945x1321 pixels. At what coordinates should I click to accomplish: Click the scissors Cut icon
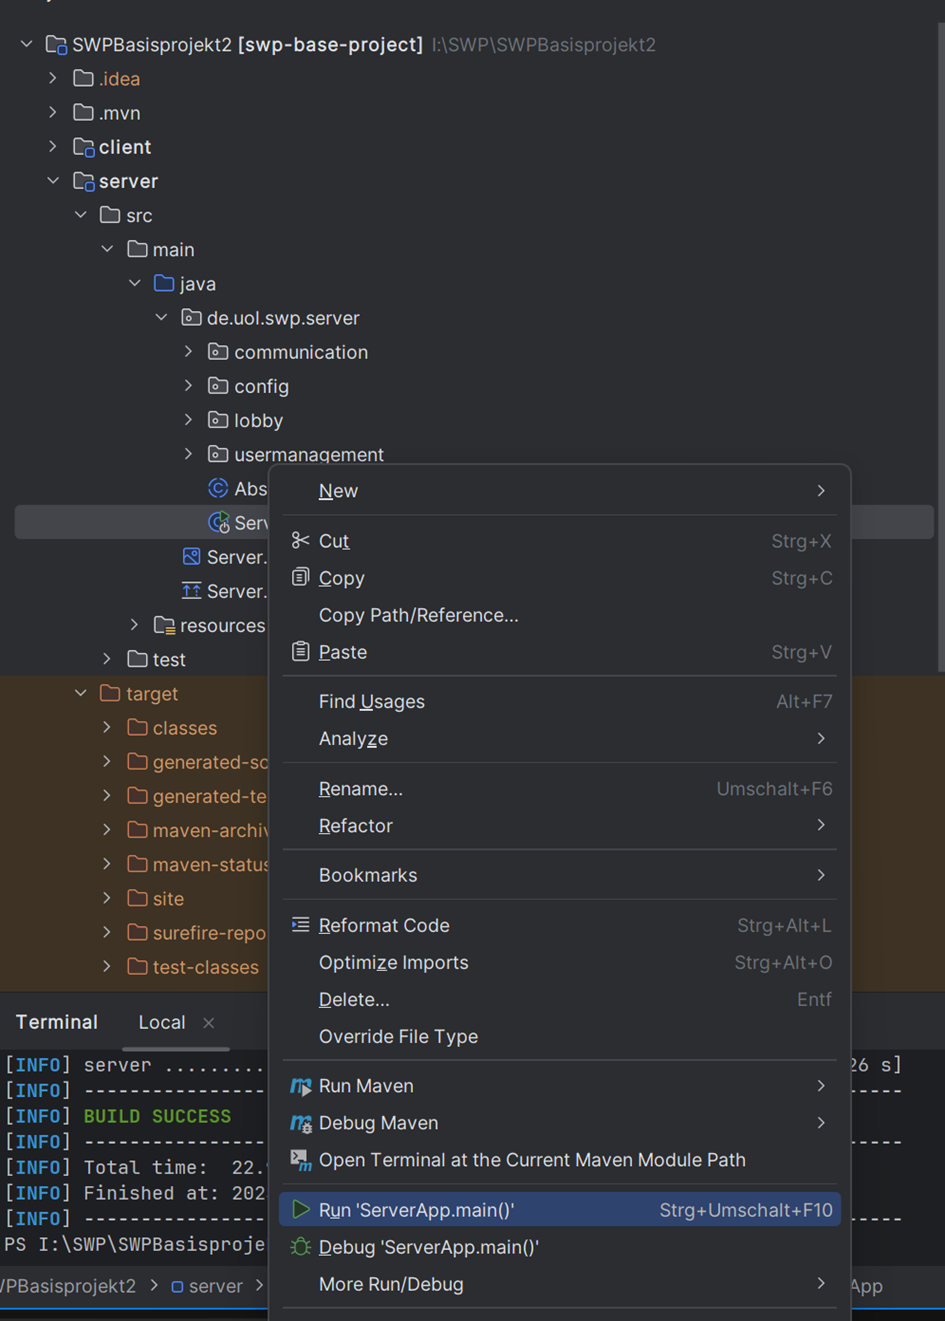[x=300, y=541]
